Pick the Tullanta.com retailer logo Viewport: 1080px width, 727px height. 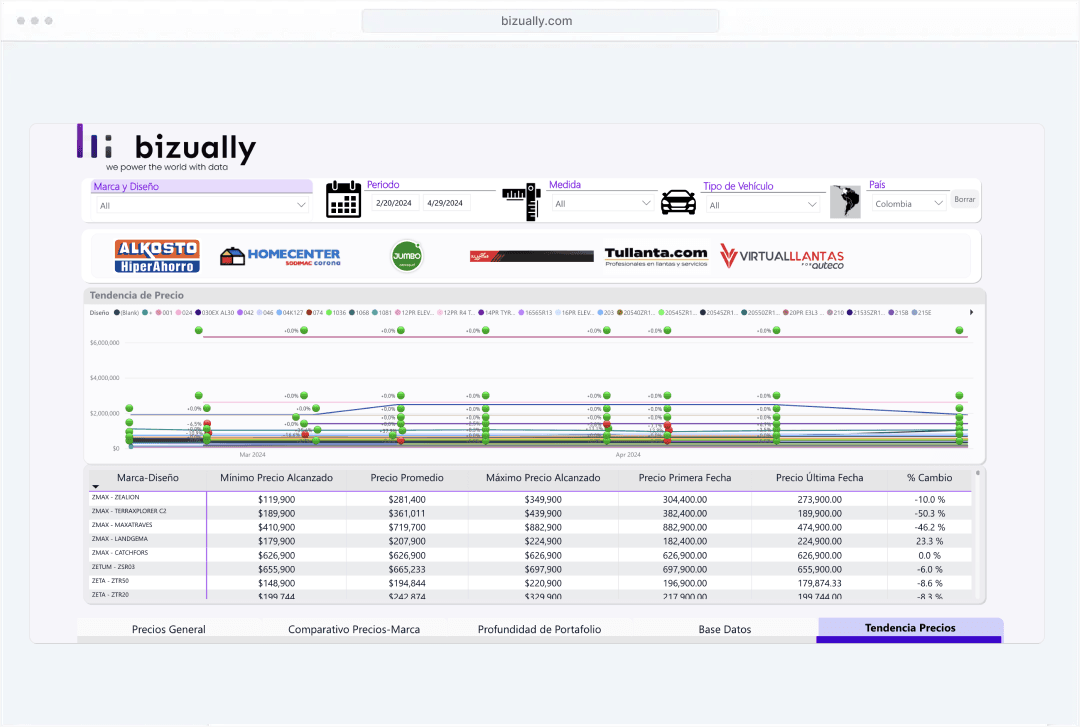tap(656, 256)
